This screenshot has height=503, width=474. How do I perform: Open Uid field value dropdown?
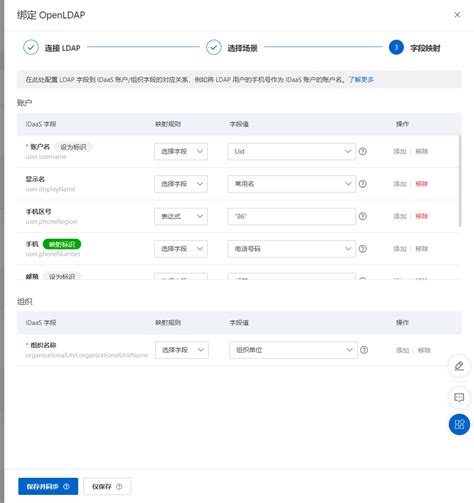291,152
